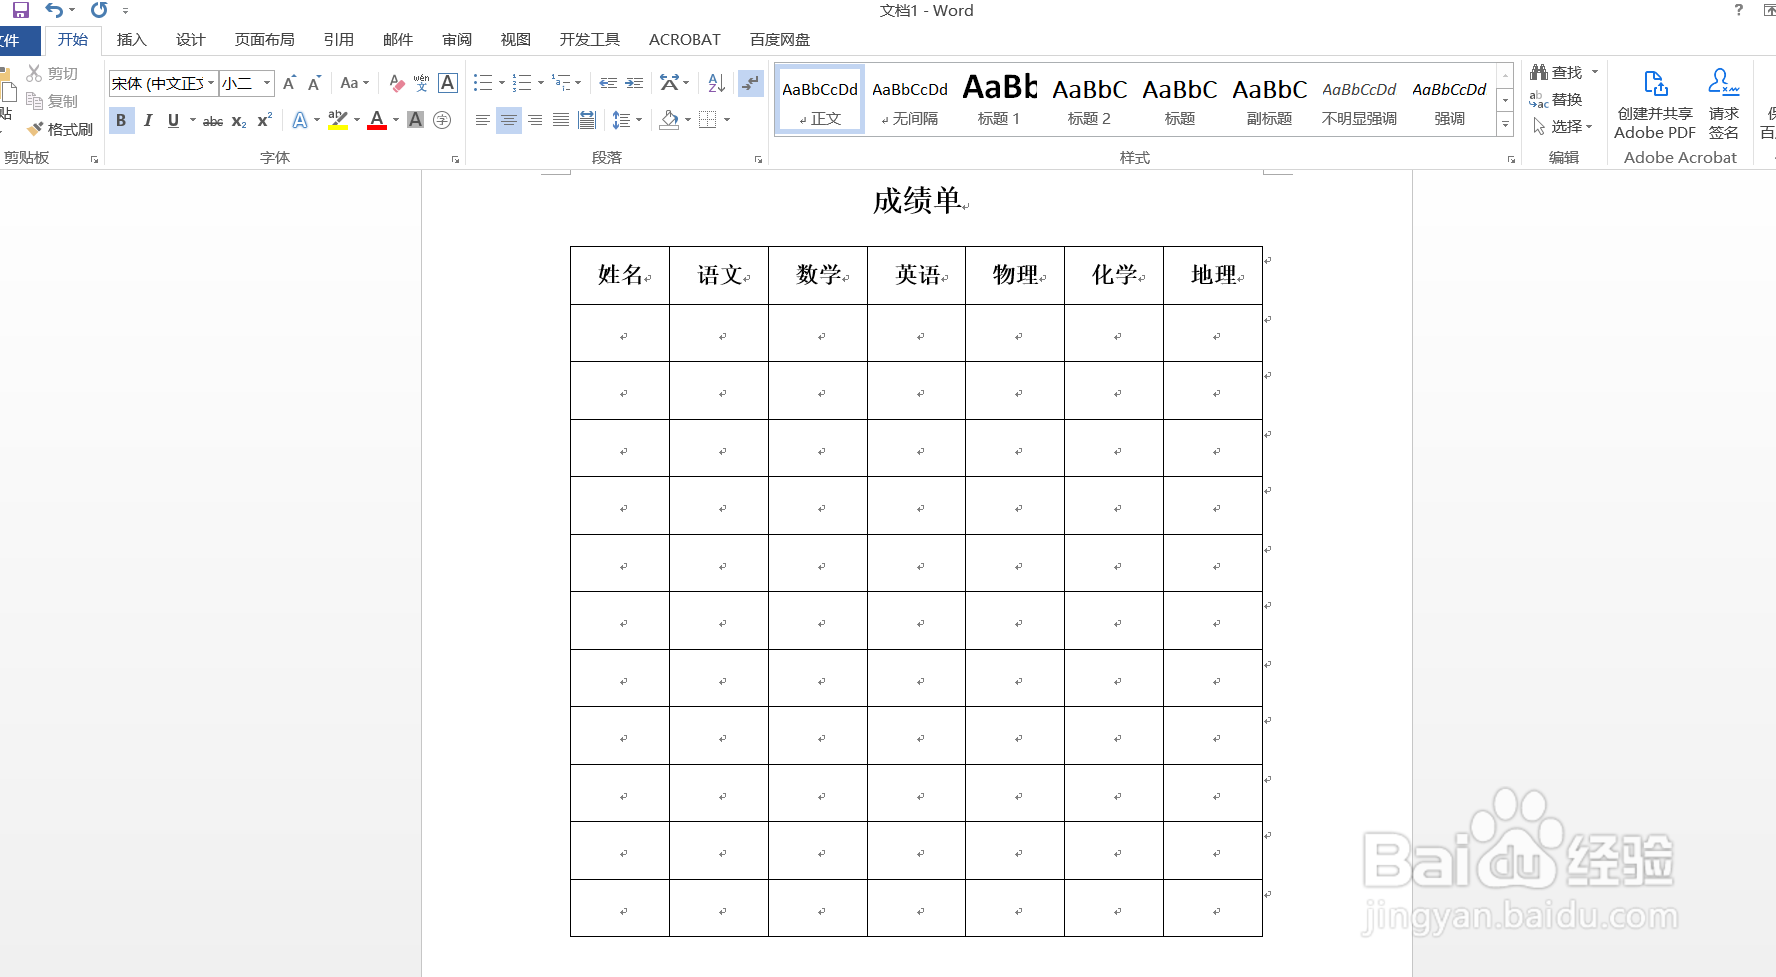1776x977 pixels.
Task: Apply yellow text highlight color
Action: [338, 120]
